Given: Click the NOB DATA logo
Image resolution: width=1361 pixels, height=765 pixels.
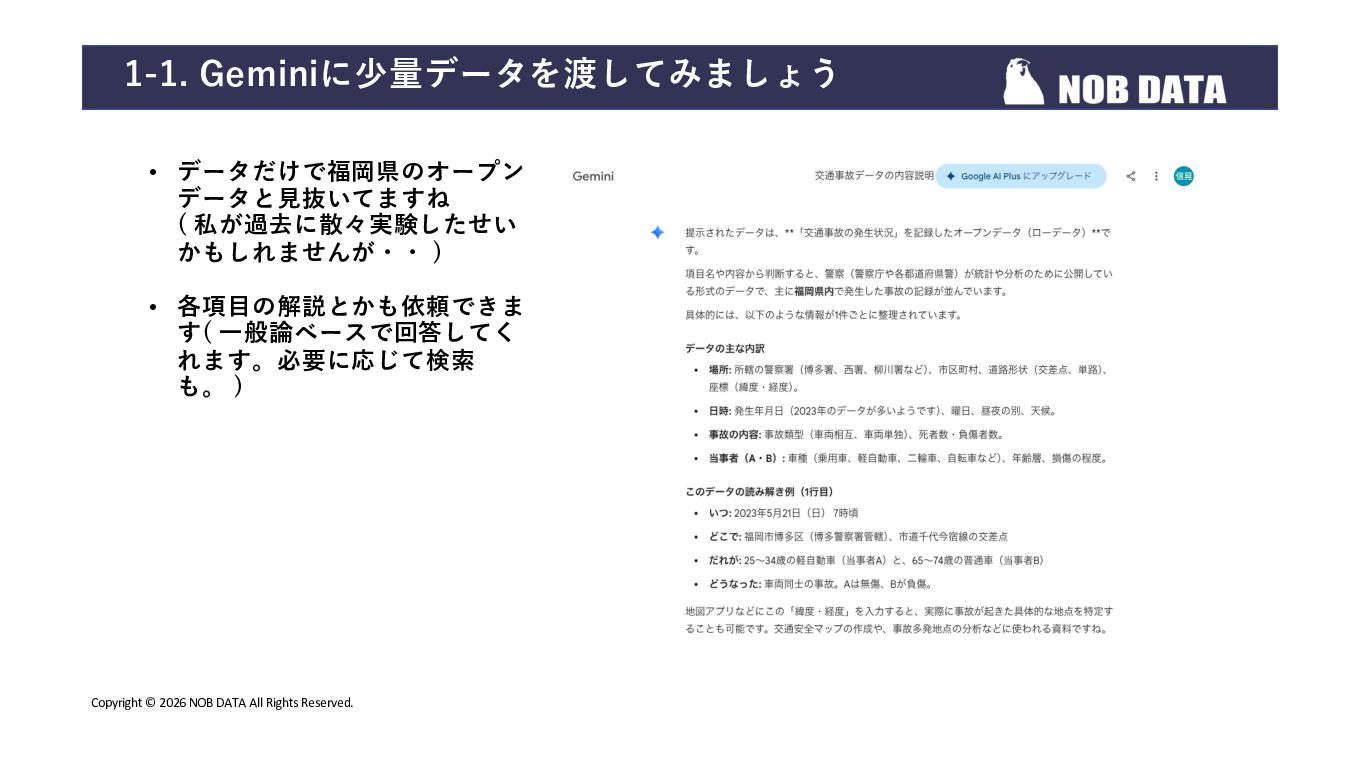Looking at the screenshot, I should point(1115,81).
